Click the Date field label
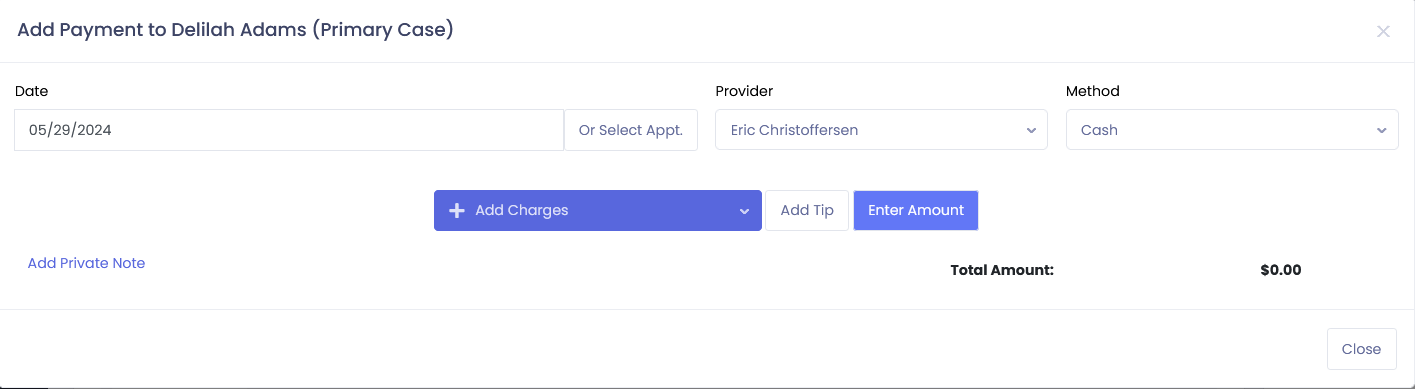The image size is (1415, 389). [x=31, y=91]
